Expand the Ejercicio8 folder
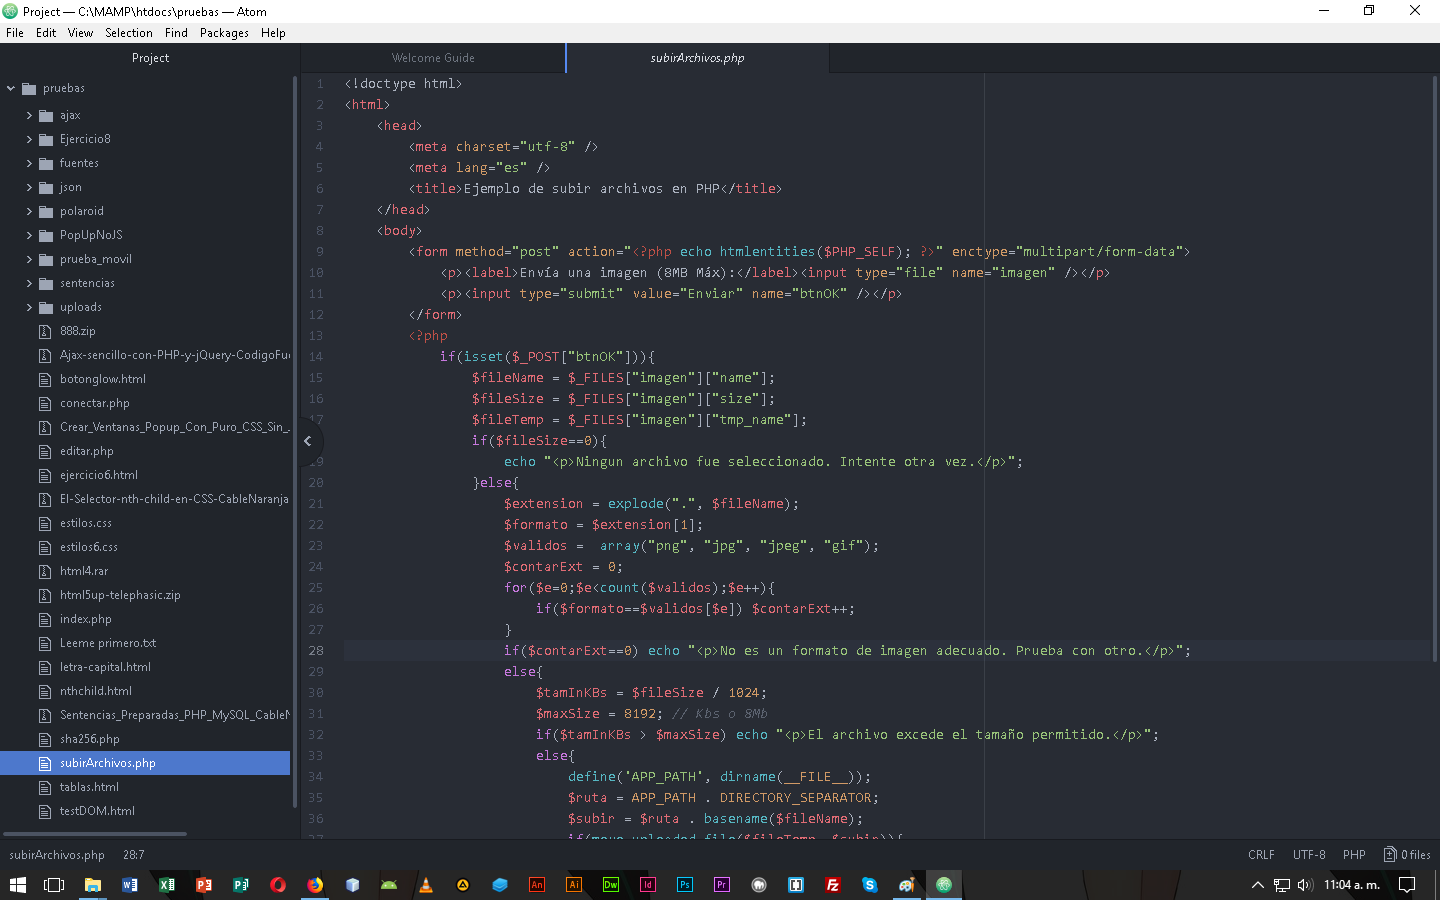Screen dimensions: 1440x900 29,139
